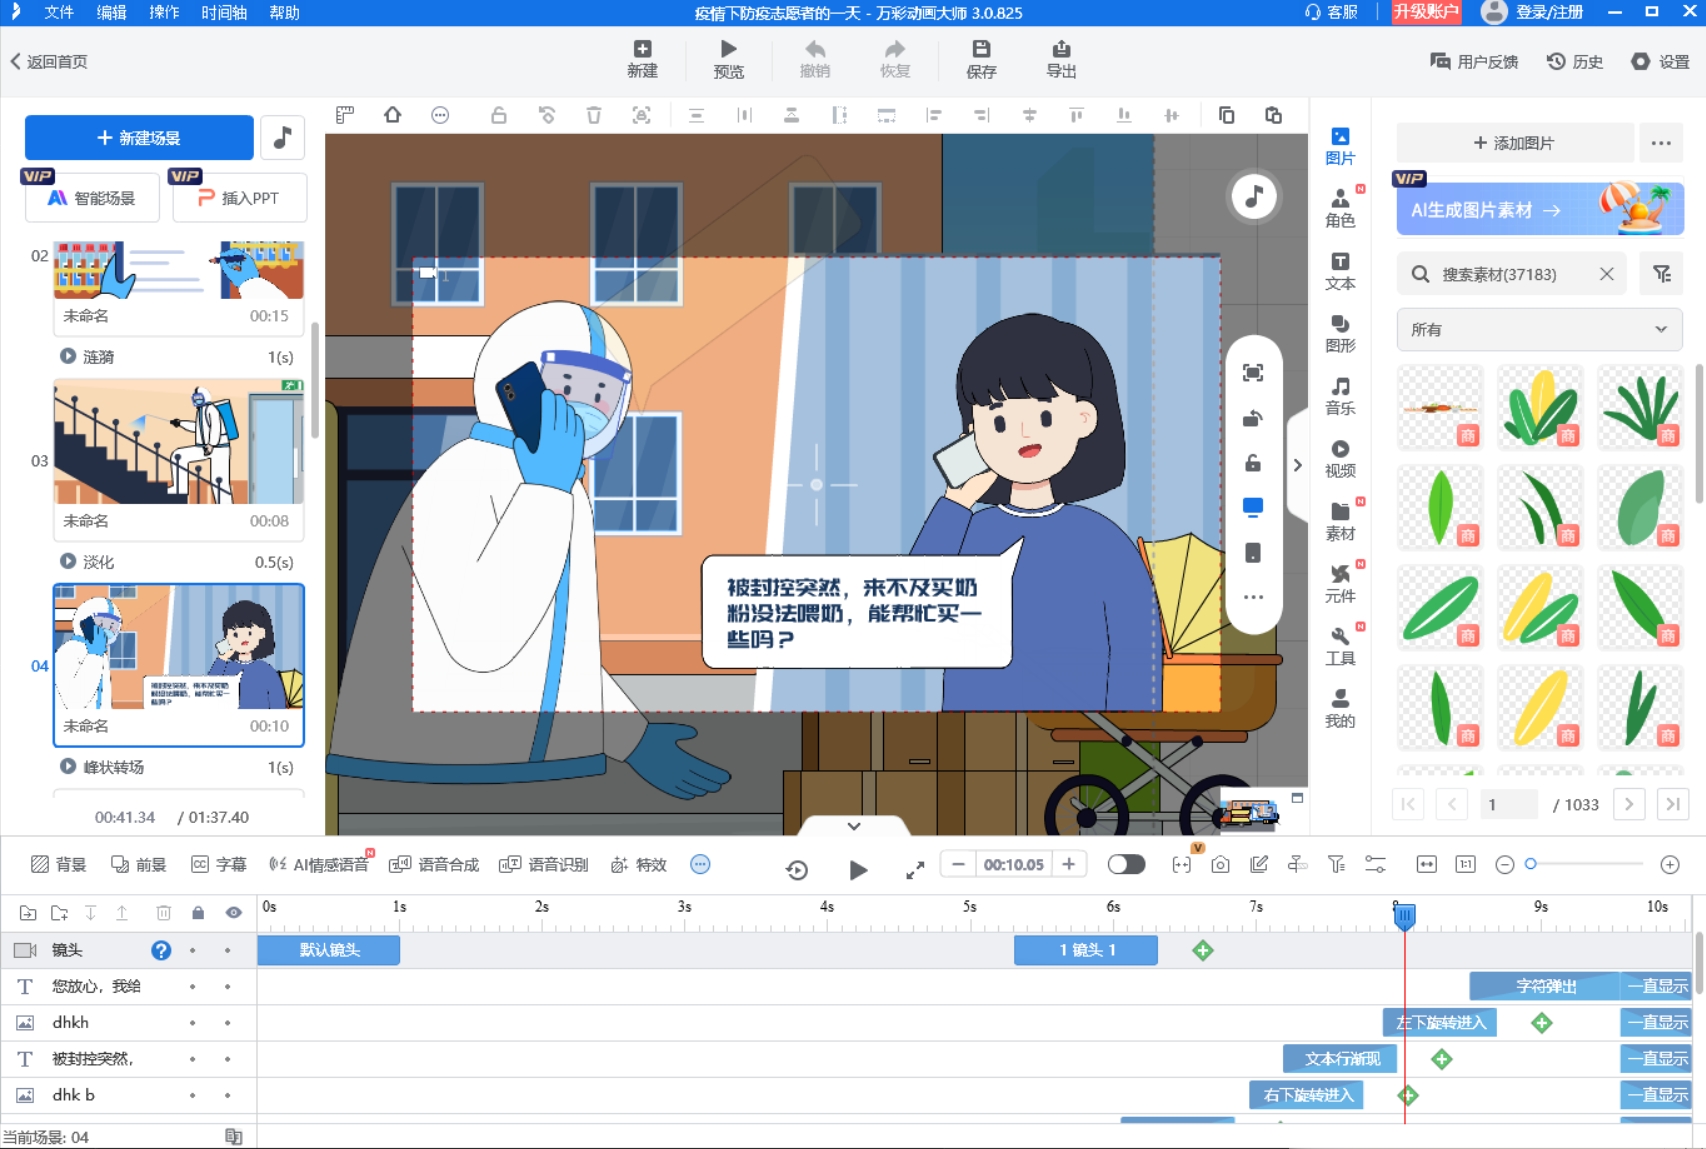
Task: Toggle the lock icon in timeline header
Action: coord(198,912)
